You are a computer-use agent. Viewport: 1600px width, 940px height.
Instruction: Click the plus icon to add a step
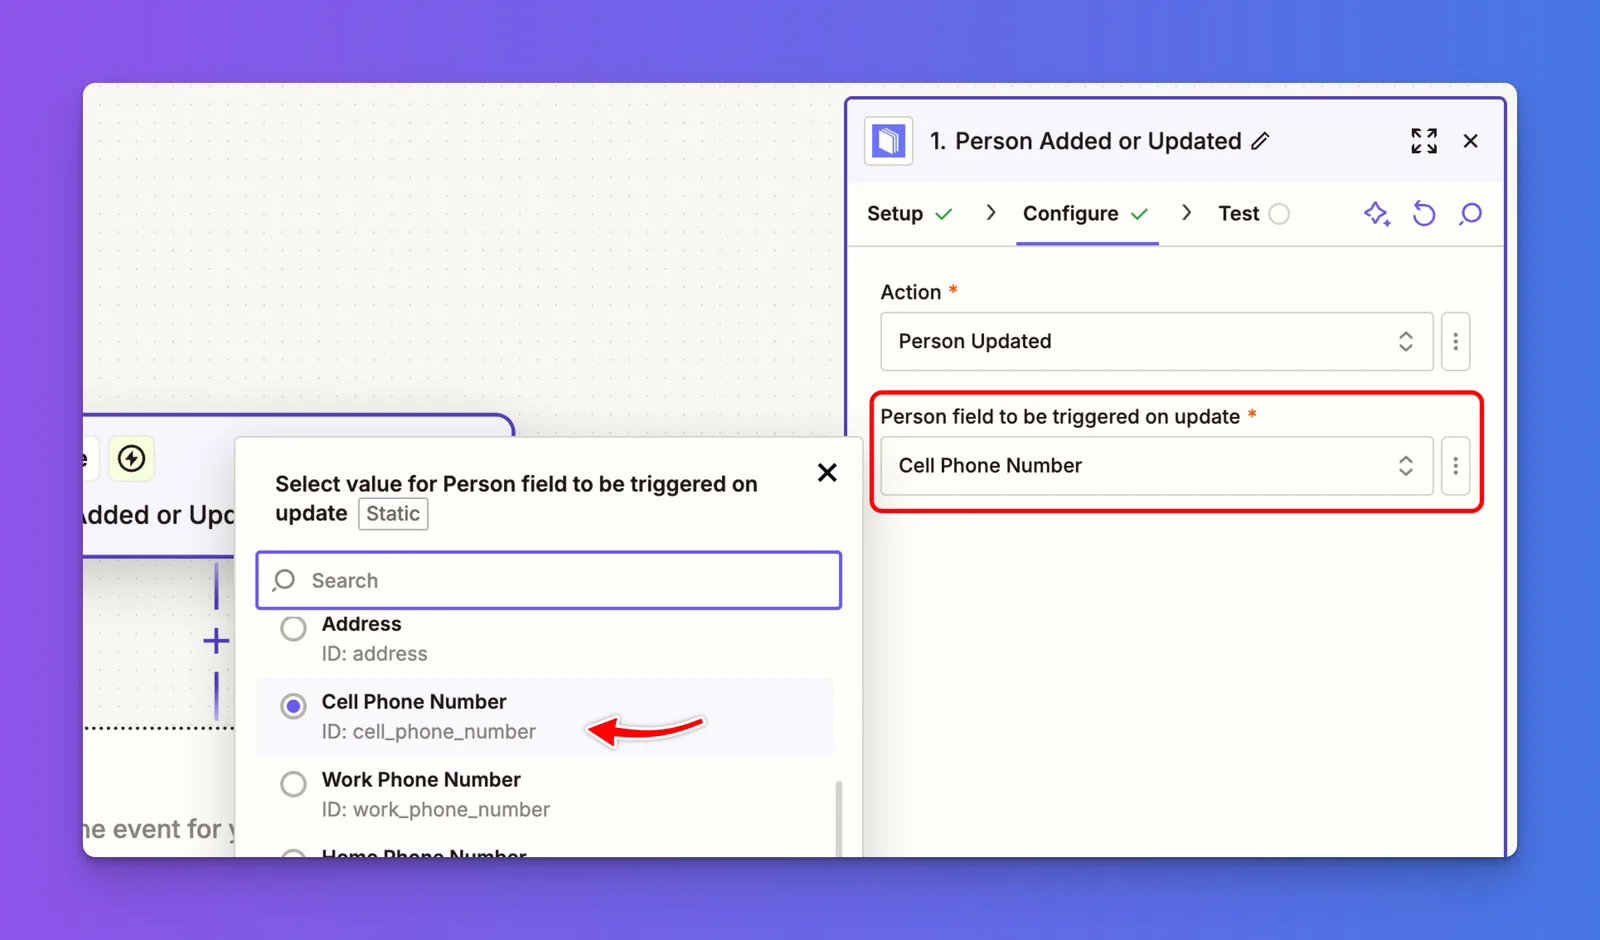[x=216, y=641]
